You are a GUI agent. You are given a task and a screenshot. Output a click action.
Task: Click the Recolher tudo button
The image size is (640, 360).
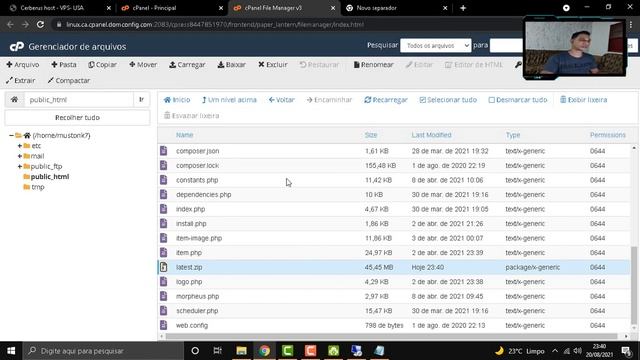tap(77, 118)
